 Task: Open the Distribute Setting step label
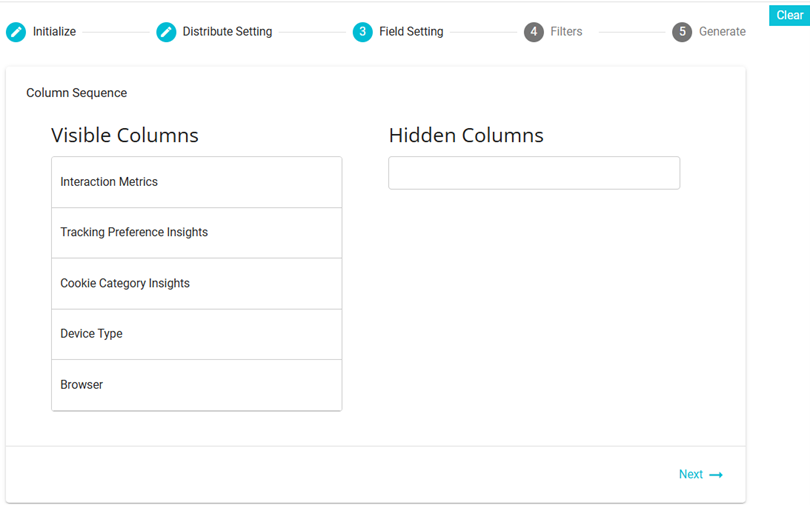(x=227, y=32)
